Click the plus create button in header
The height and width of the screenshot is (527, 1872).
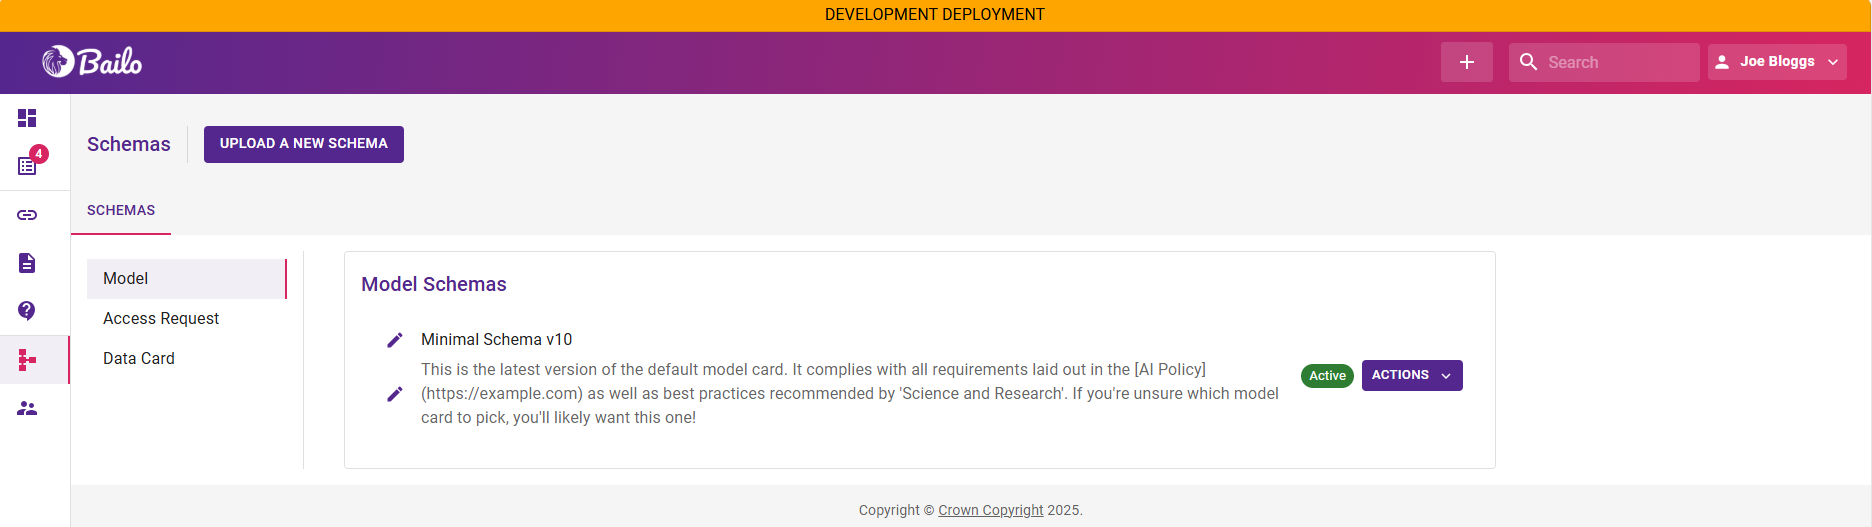[x=1466, y=62]
